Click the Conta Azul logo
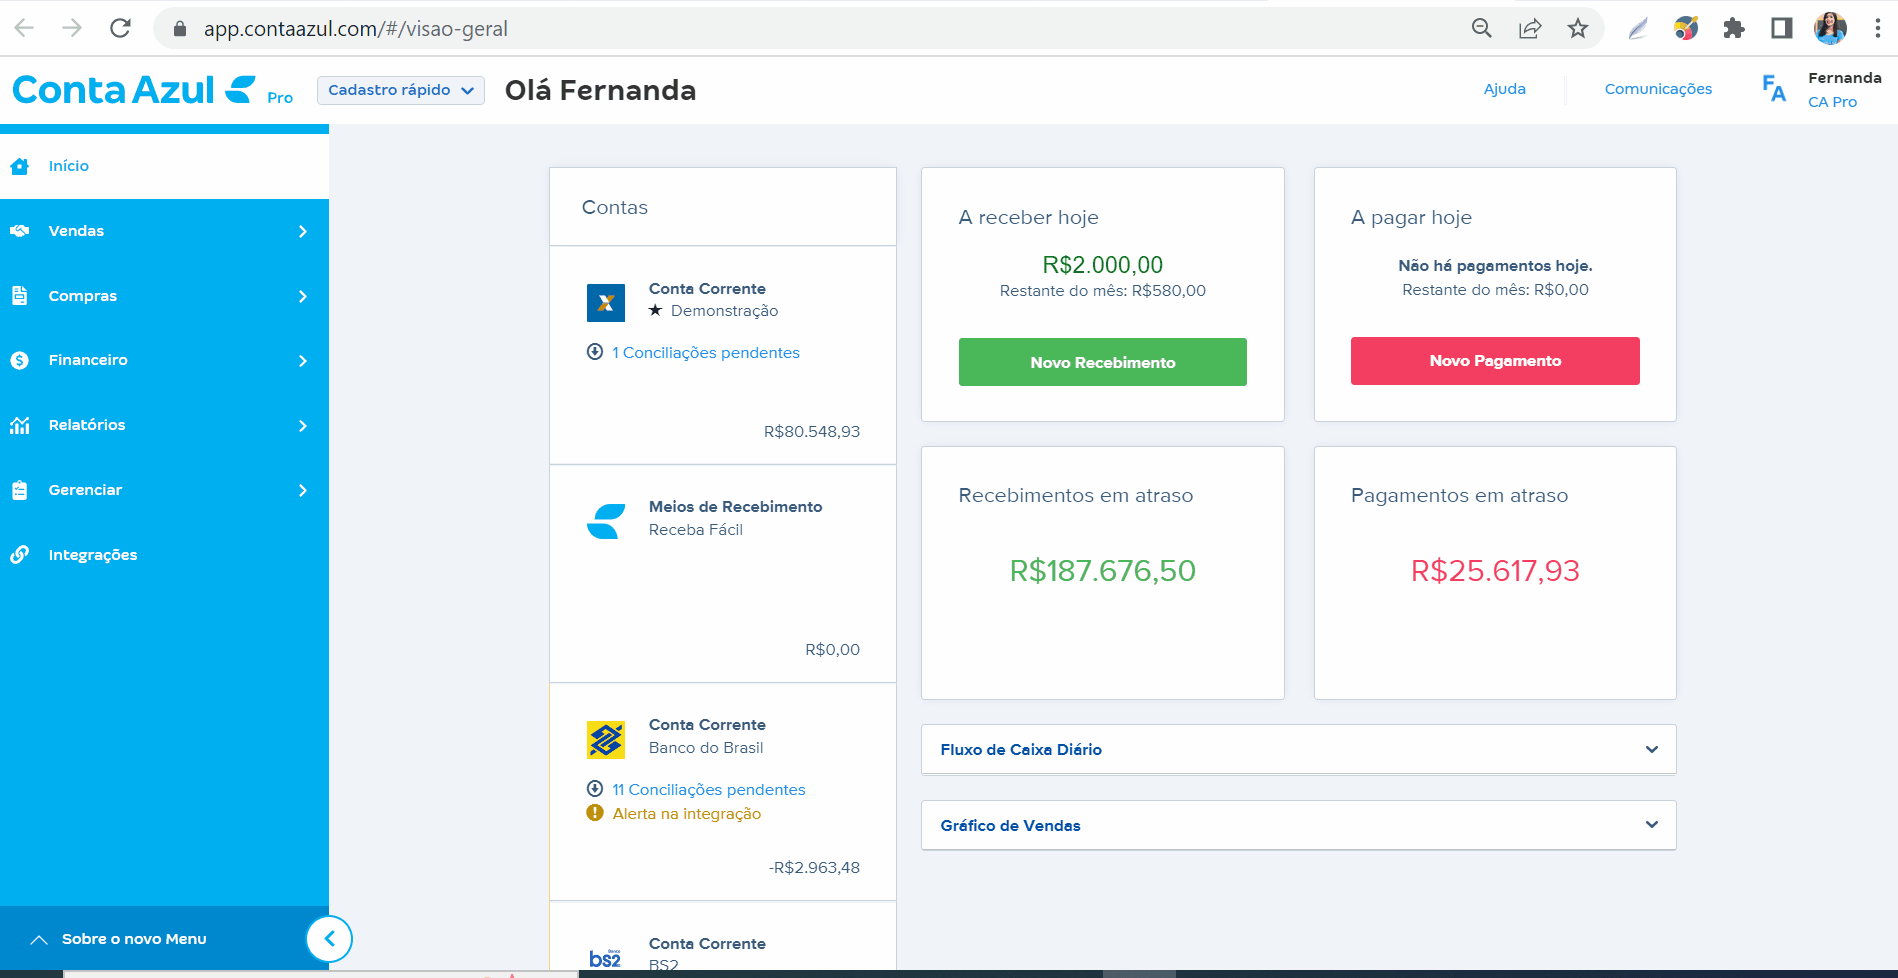Image resolution: width=1898 pixels, height=978 pixels. pos(135,90)
